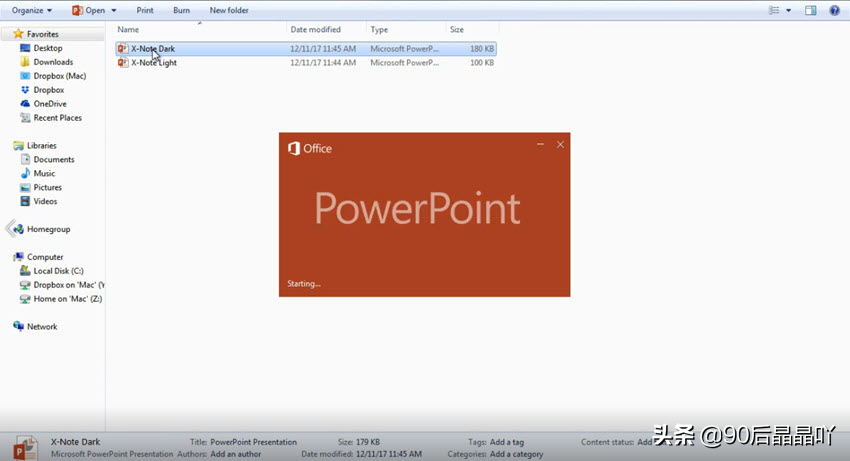This screenshot has height=461, width=850.
Task: Click the 100 KB size cell
Action: click(482, 63)
